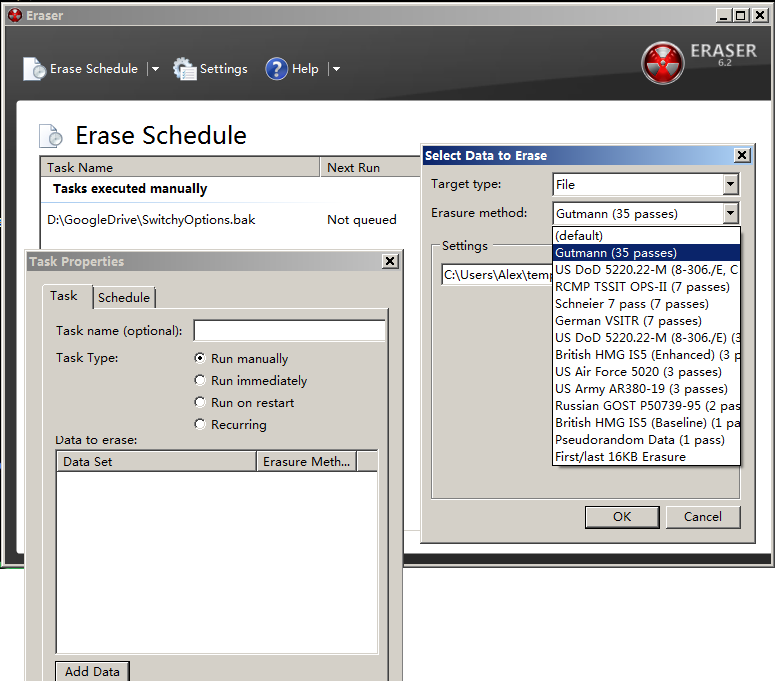Select US Air Force 5020 (3 passes)
The image size is (776, 682).
646,372
